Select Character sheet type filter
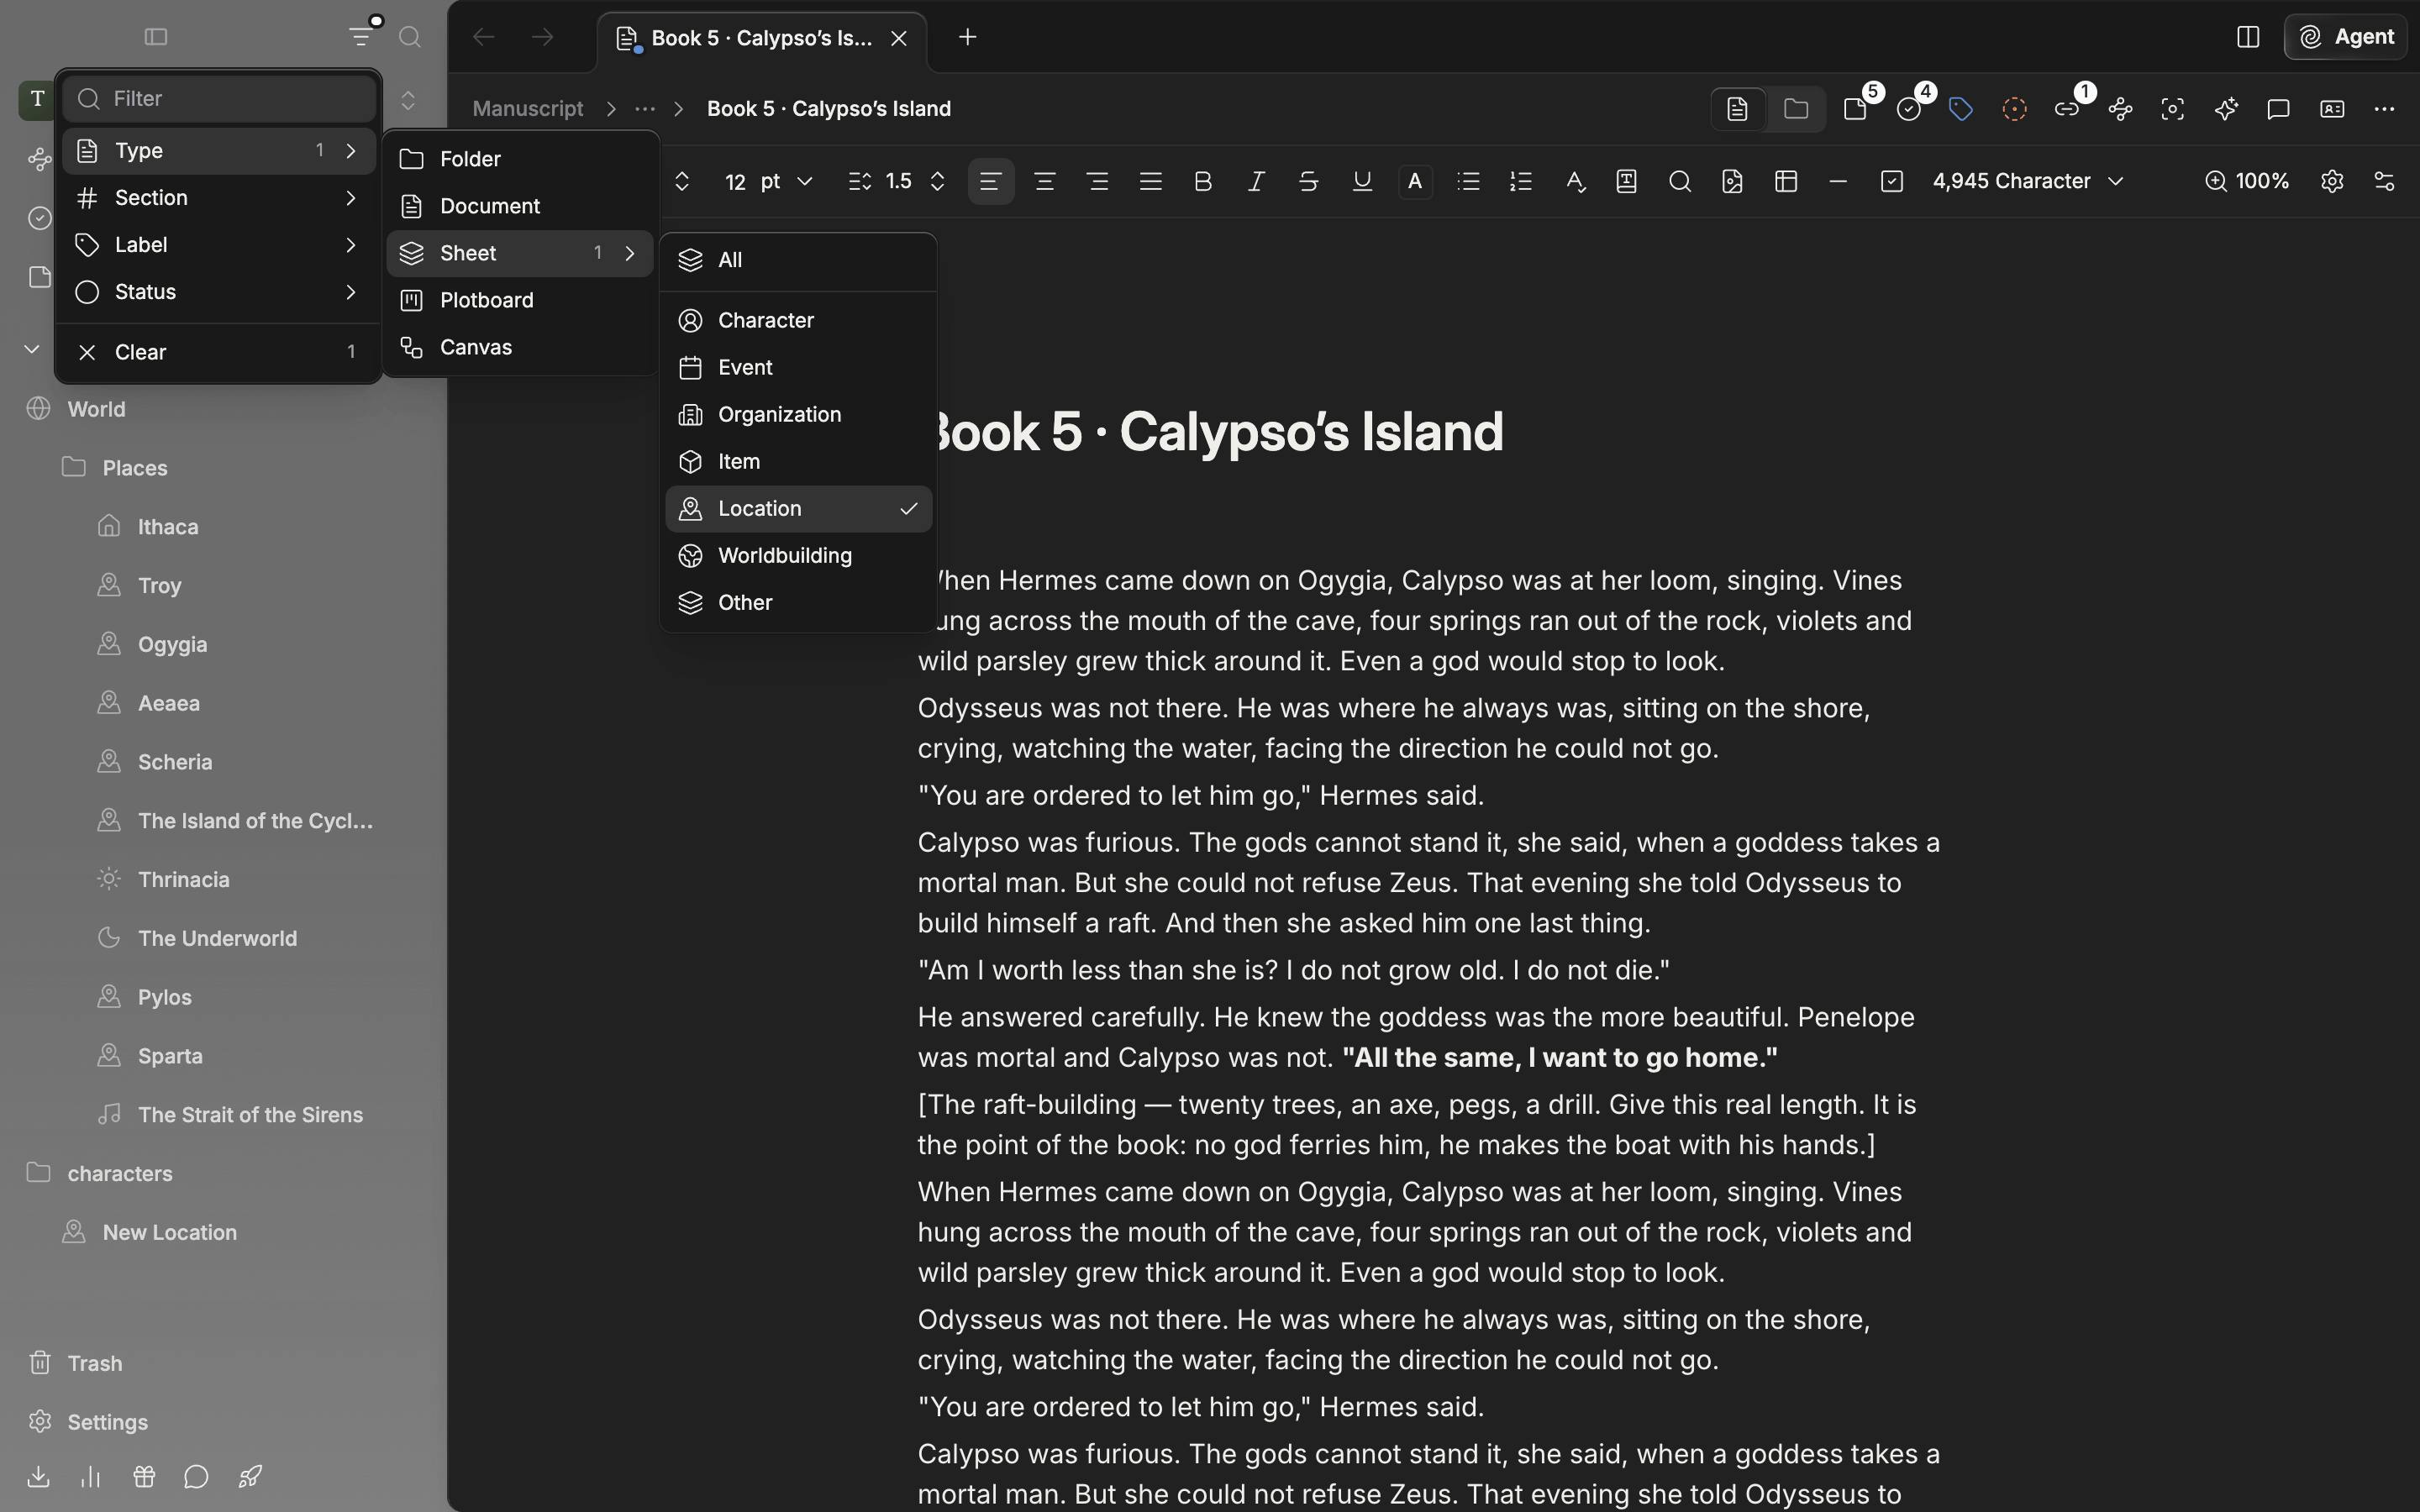 pos(798,321)
